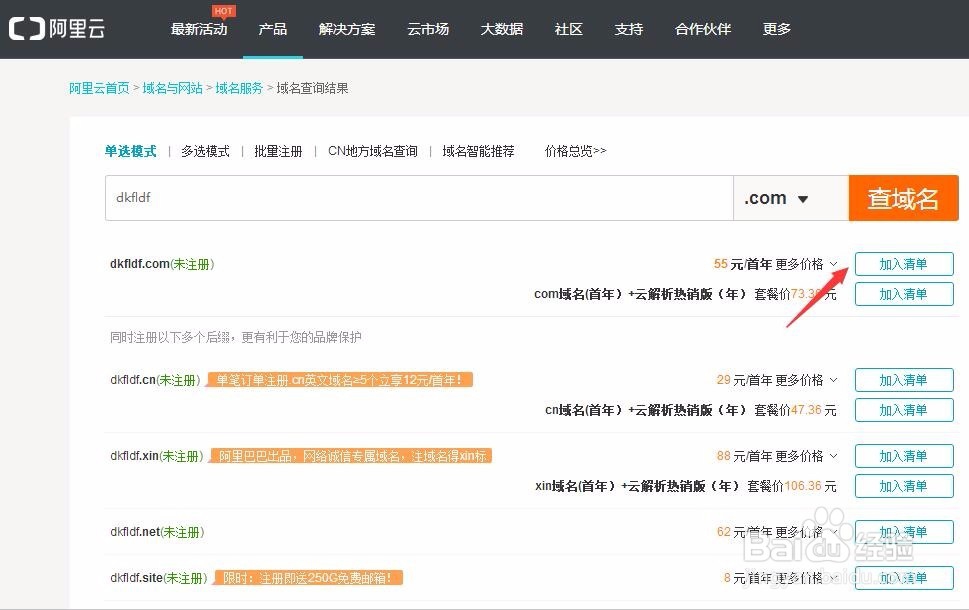Open the 解决方案 menu
This screenshot has height=610, width=969.
coord(347,29)
